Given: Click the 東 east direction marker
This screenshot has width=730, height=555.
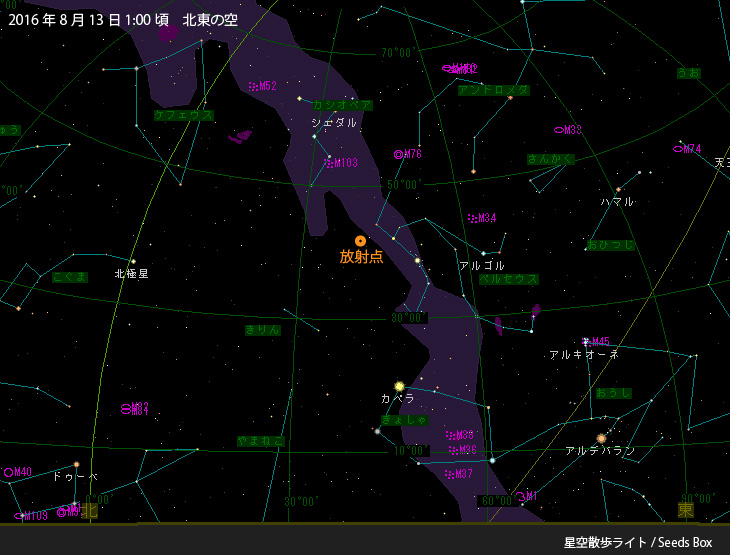Looking at the screenshot, I should pos(686,509).
